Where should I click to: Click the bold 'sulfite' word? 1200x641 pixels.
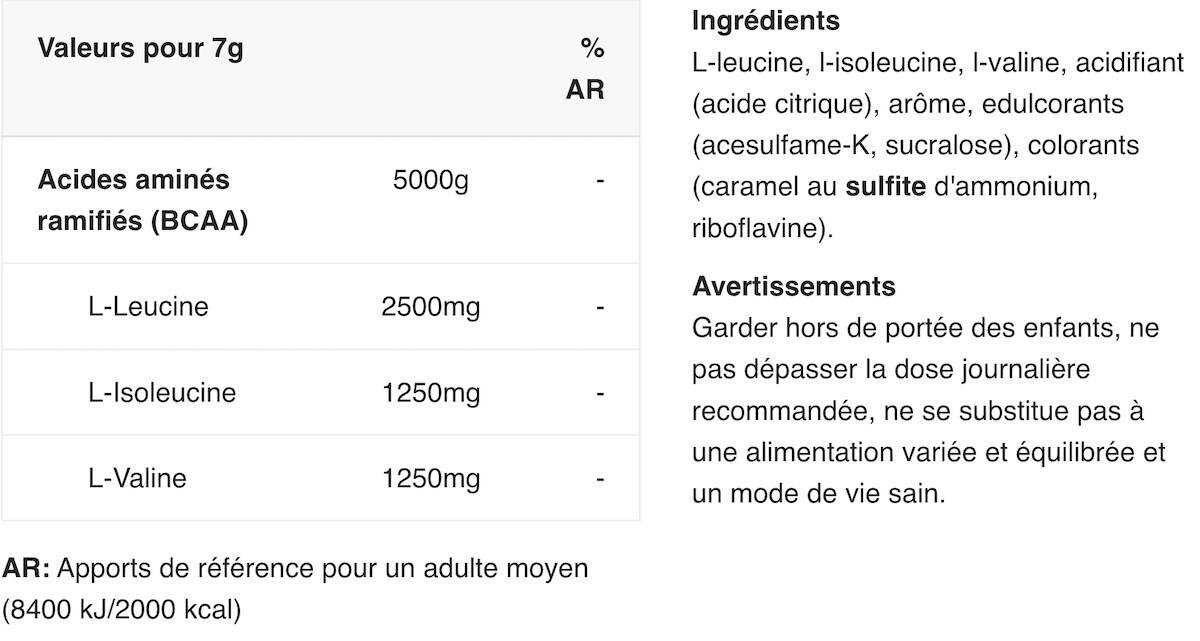click(x=885, y=186)
